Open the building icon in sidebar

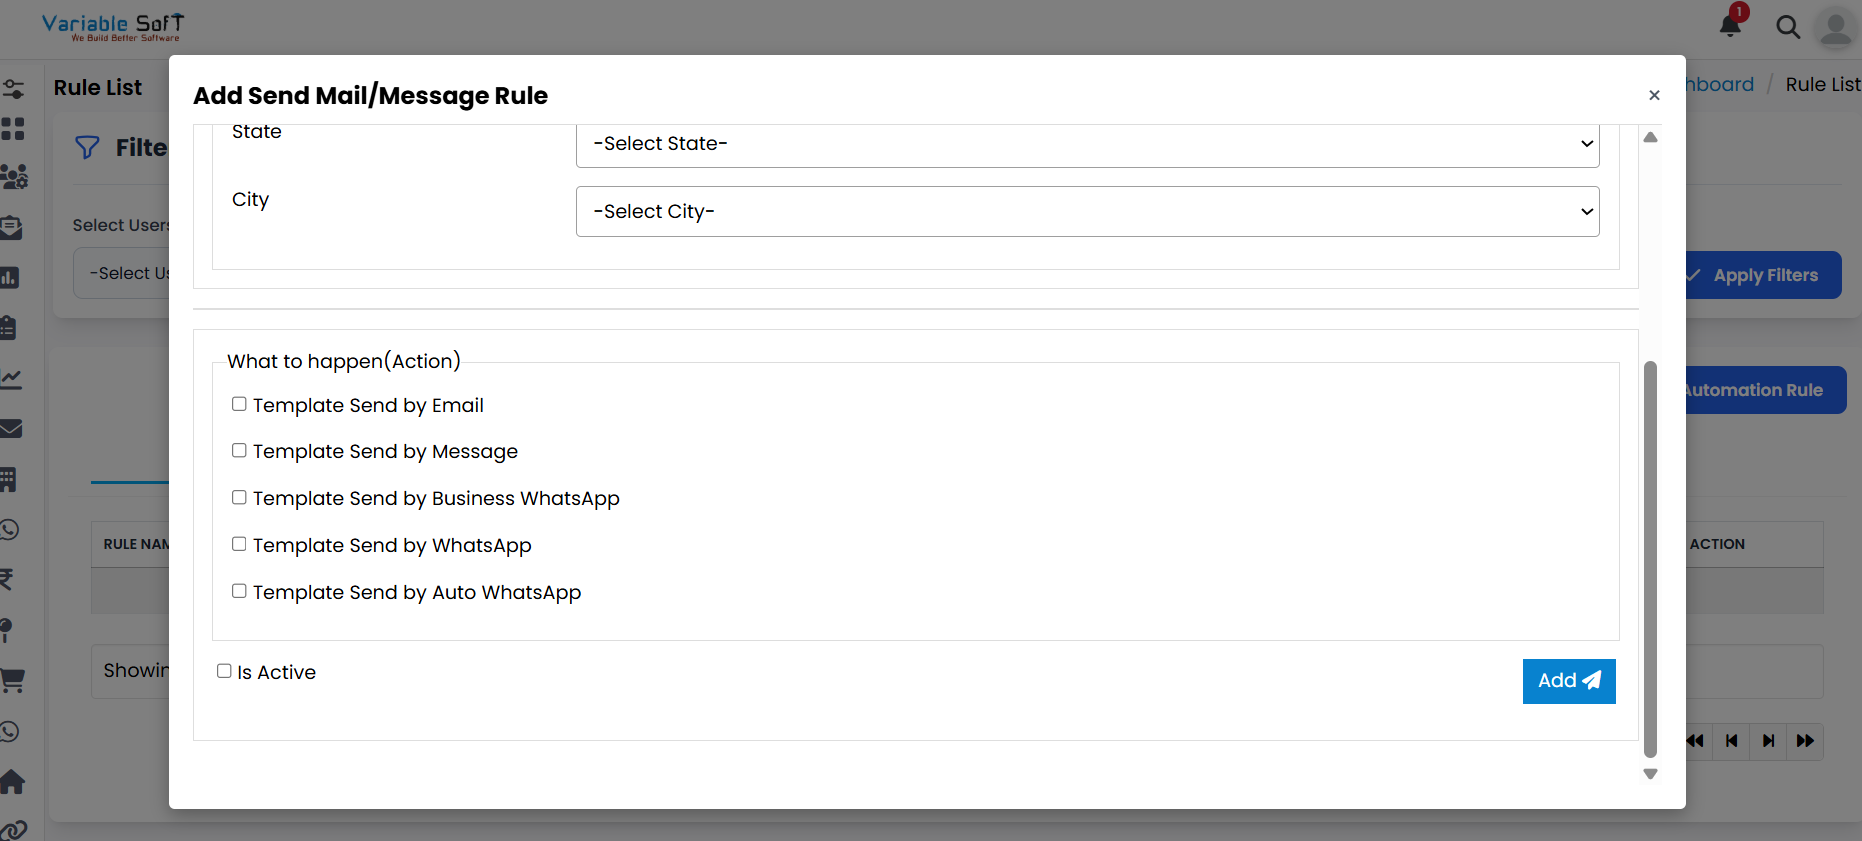(9, 479)
